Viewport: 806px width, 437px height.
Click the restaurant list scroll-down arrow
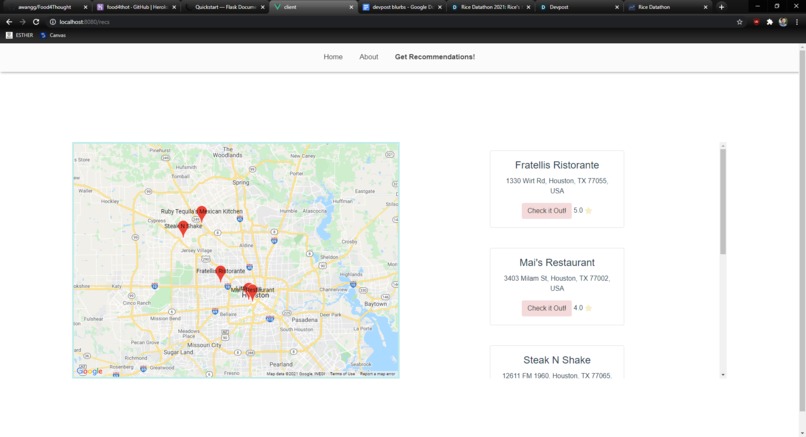[723, 375]
